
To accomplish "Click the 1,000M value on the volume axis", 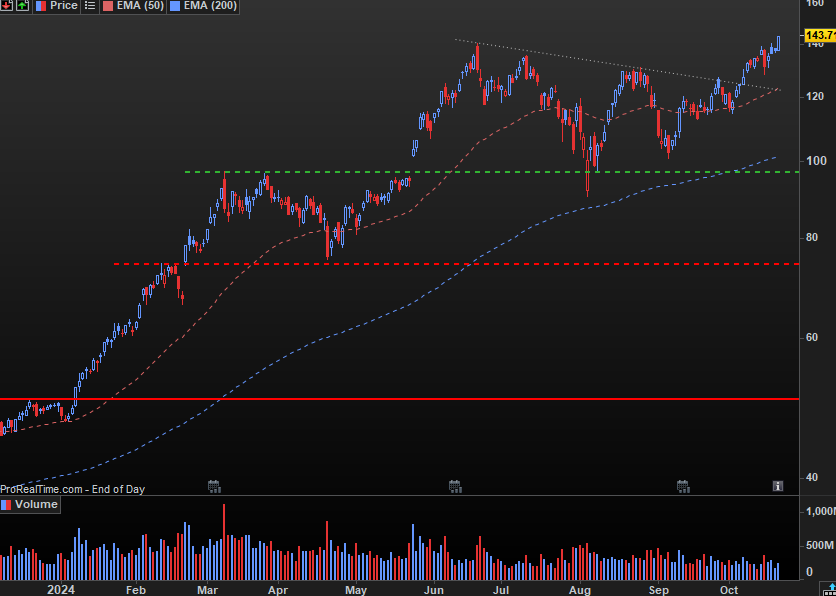I will 820,512.
